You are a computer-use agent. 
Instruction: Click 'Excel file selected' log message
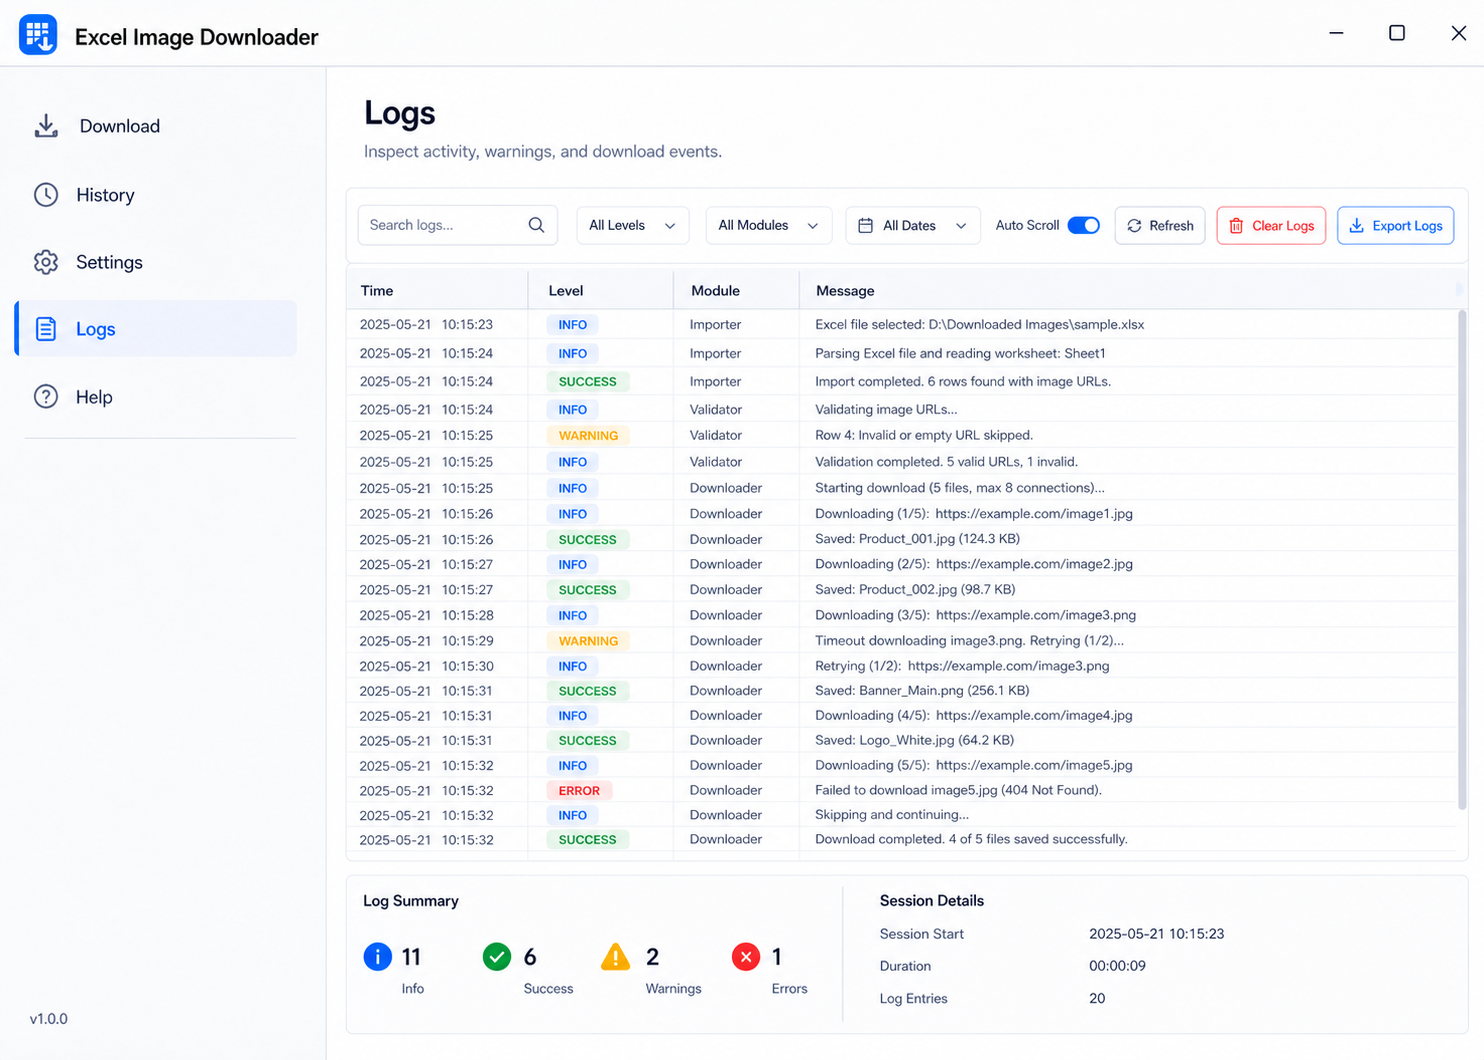[x=979, y=325]
